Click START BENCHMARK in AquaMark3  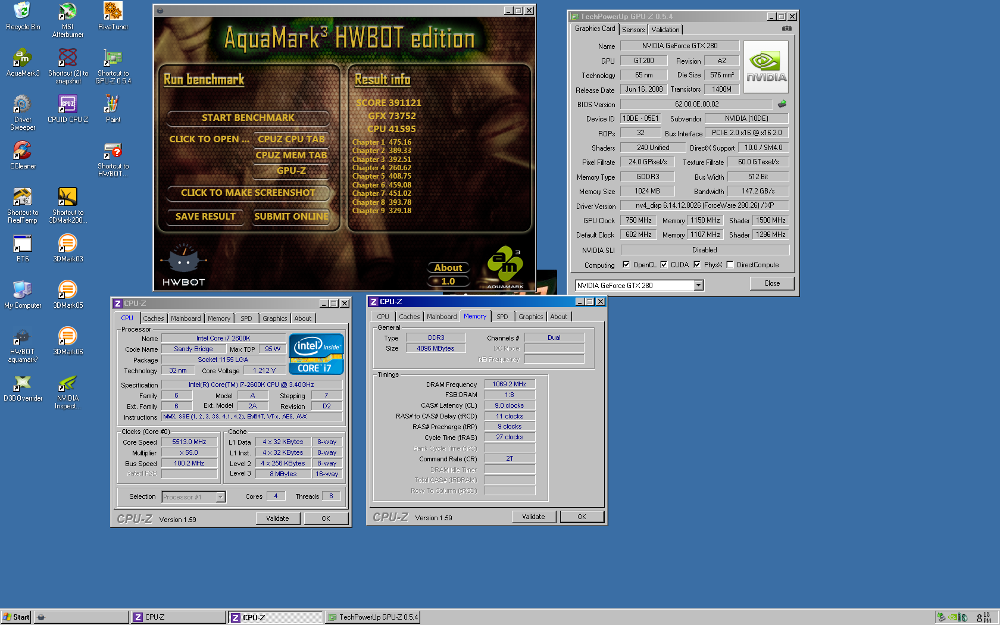coord(248,117)
